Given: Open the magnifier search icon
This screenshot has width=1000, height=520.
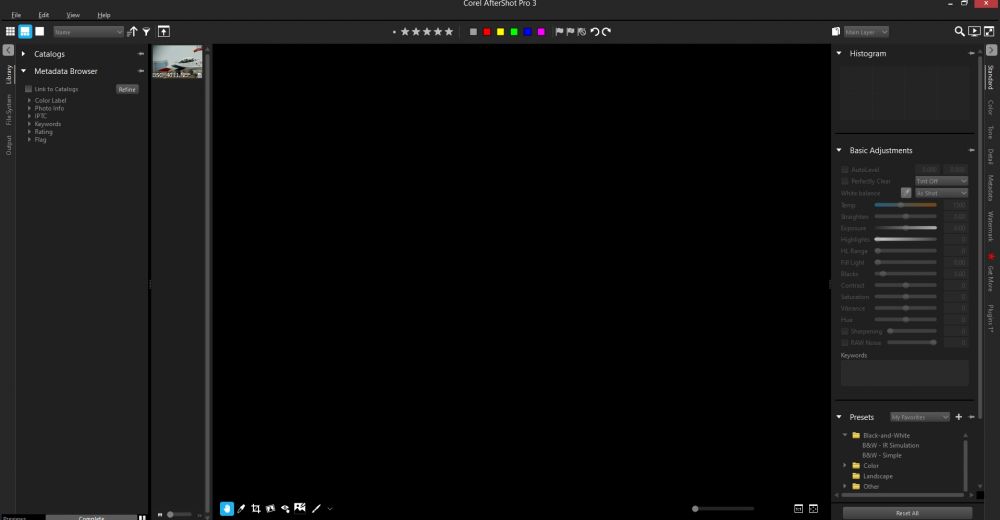Looking at the screenshot, I should click(960, 32).
